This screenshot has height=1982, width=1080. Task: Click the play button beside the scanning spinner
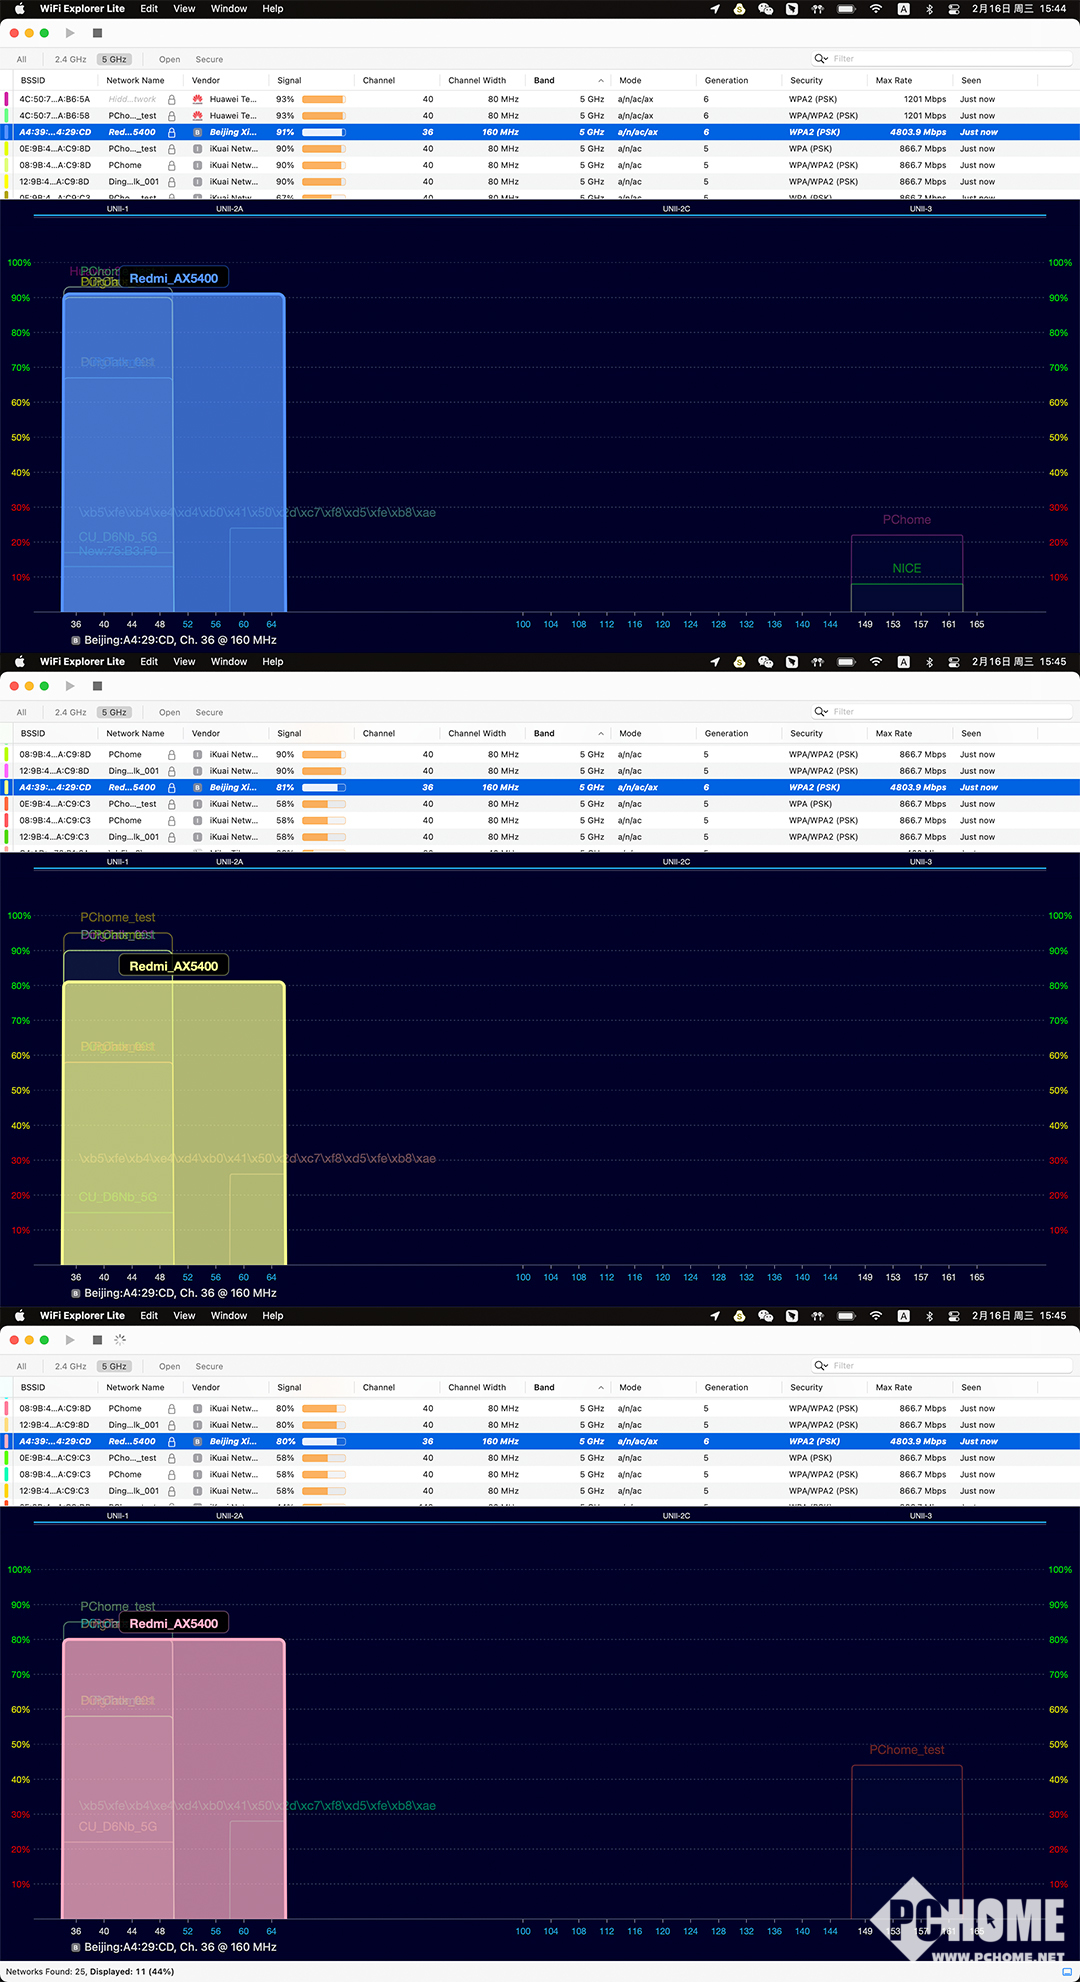(70, 1339)
